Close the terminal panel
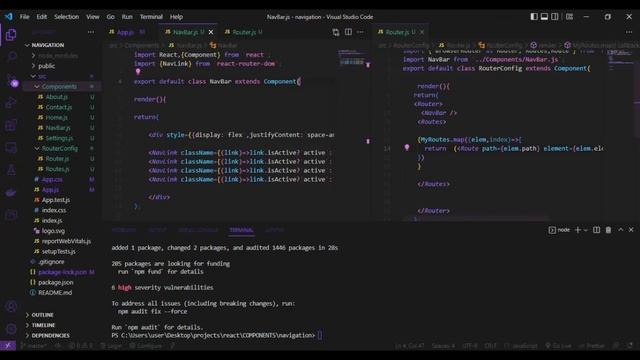 [631, 230]
